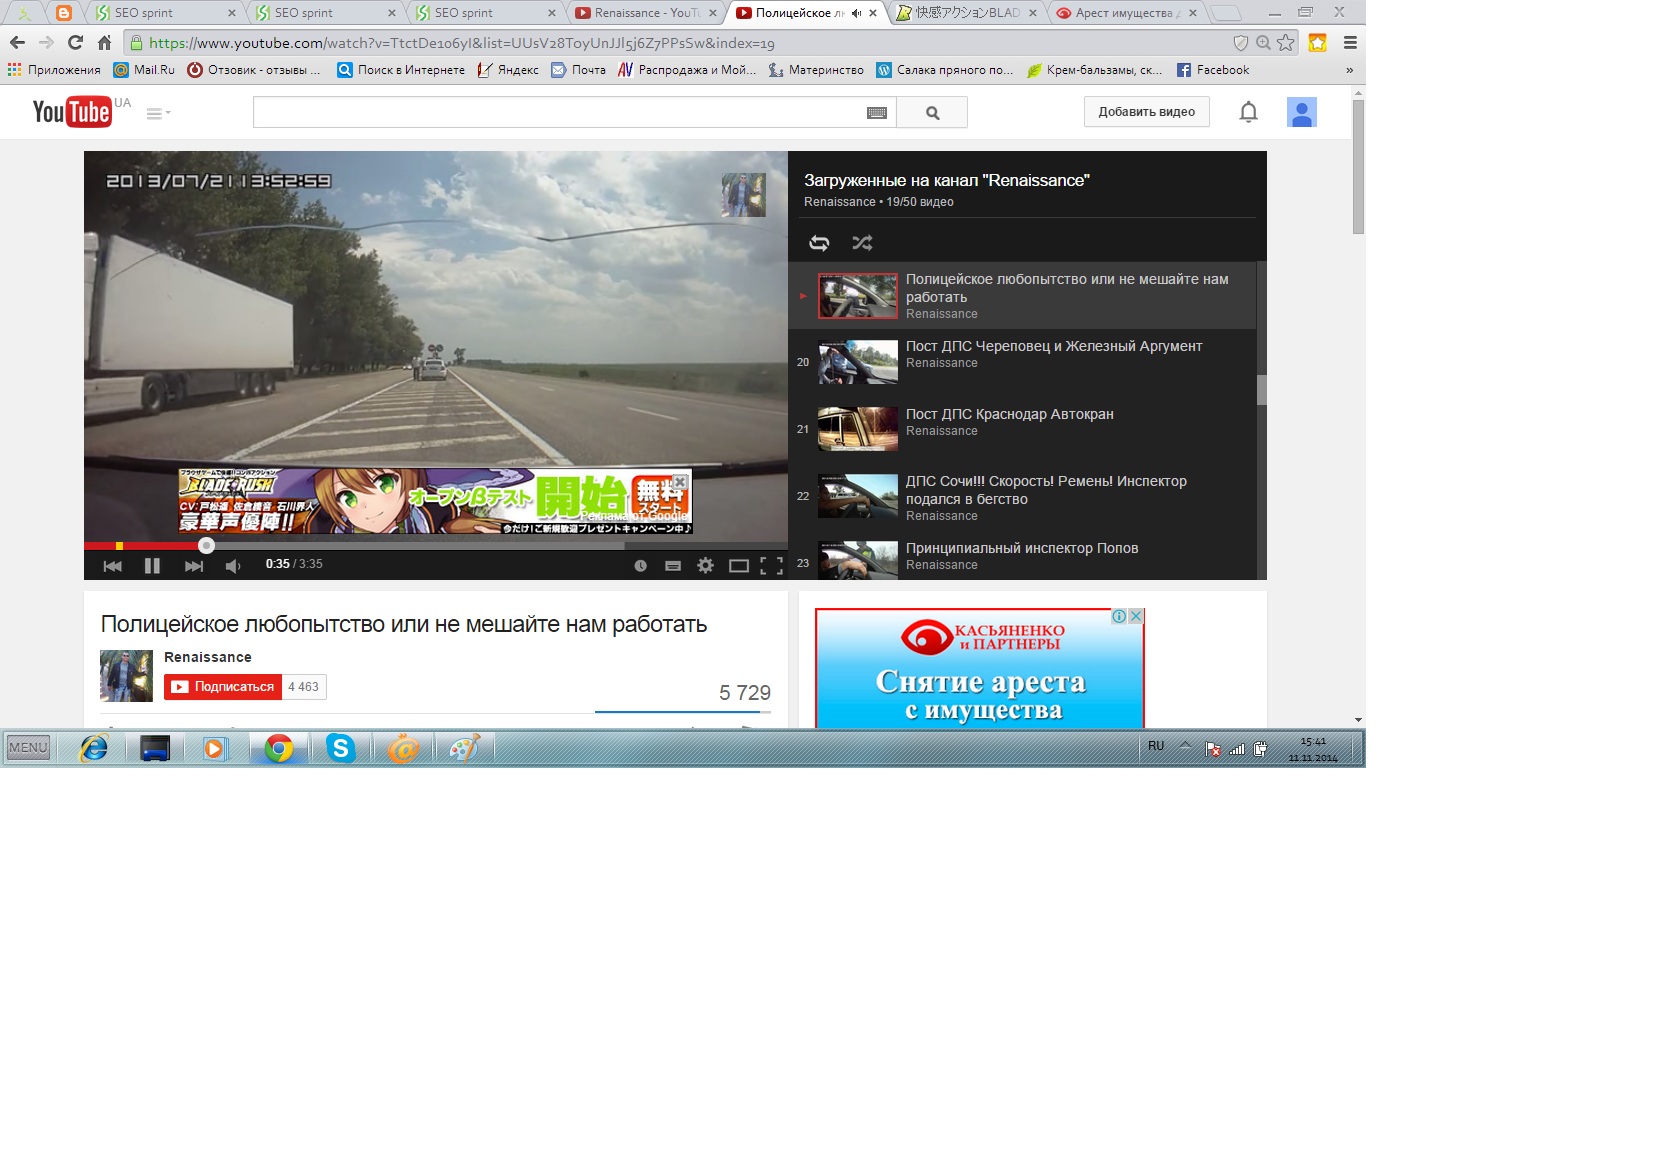
Task: Switch the player to theater mode
Action: [x=739, y=566]
